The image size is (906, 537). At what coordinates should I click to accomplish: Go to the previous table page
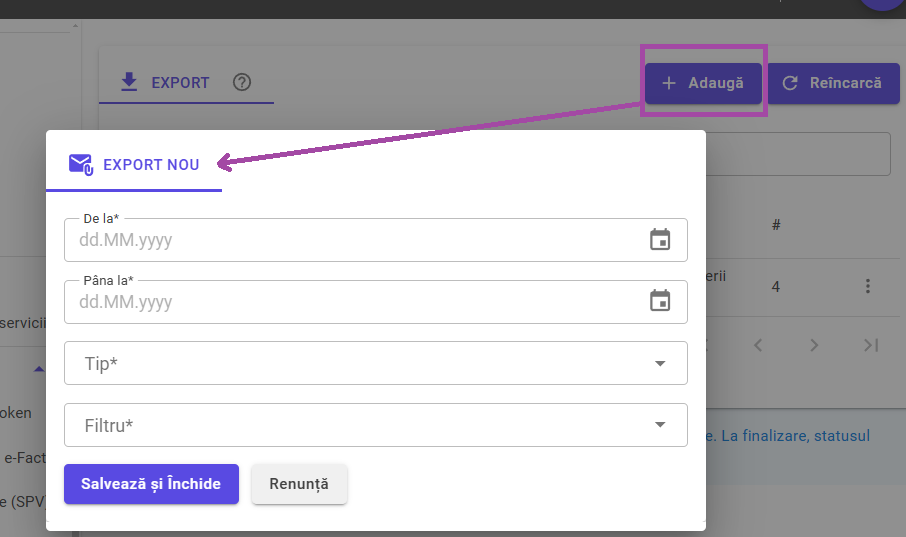click(758, 345)
